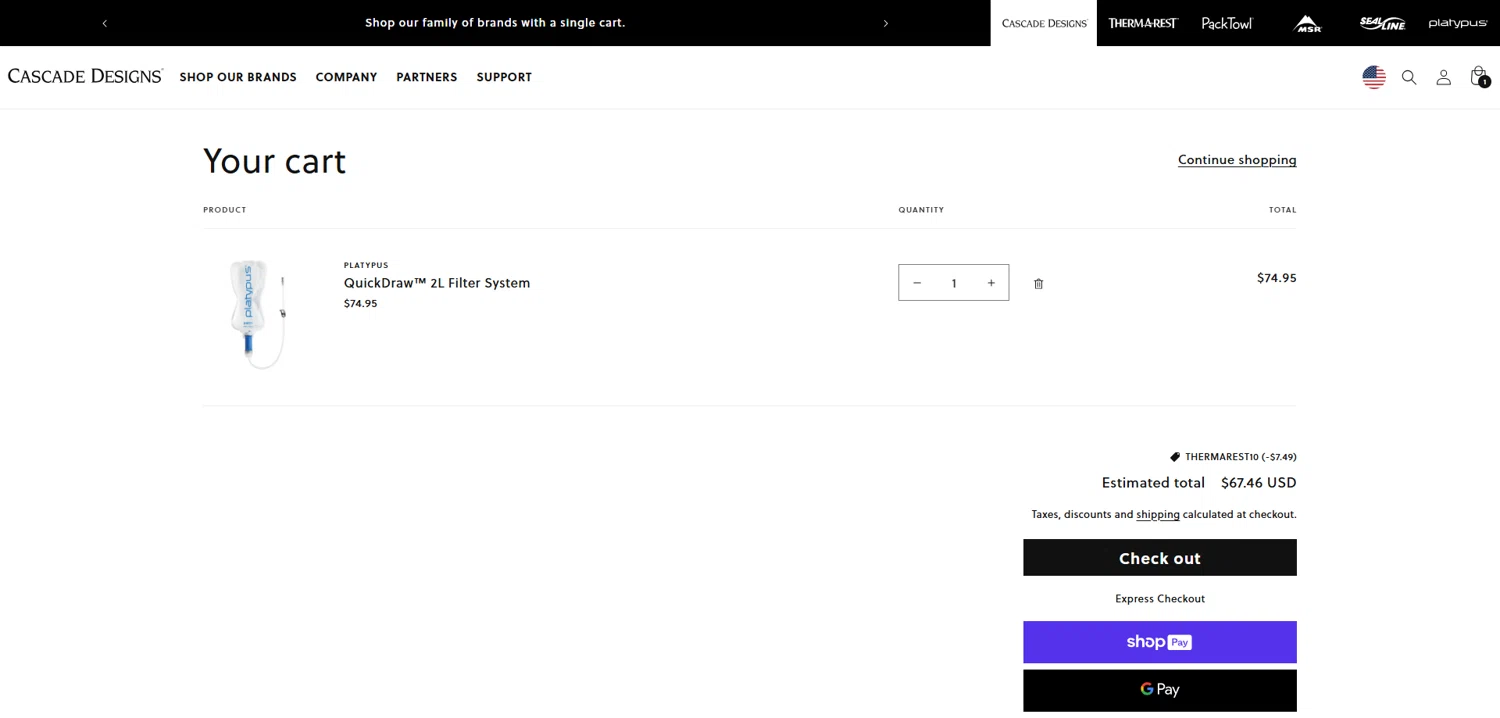The image size is (1500, 718).
Task: Advance to the next announcement banner slide
Action: point(885,23)
